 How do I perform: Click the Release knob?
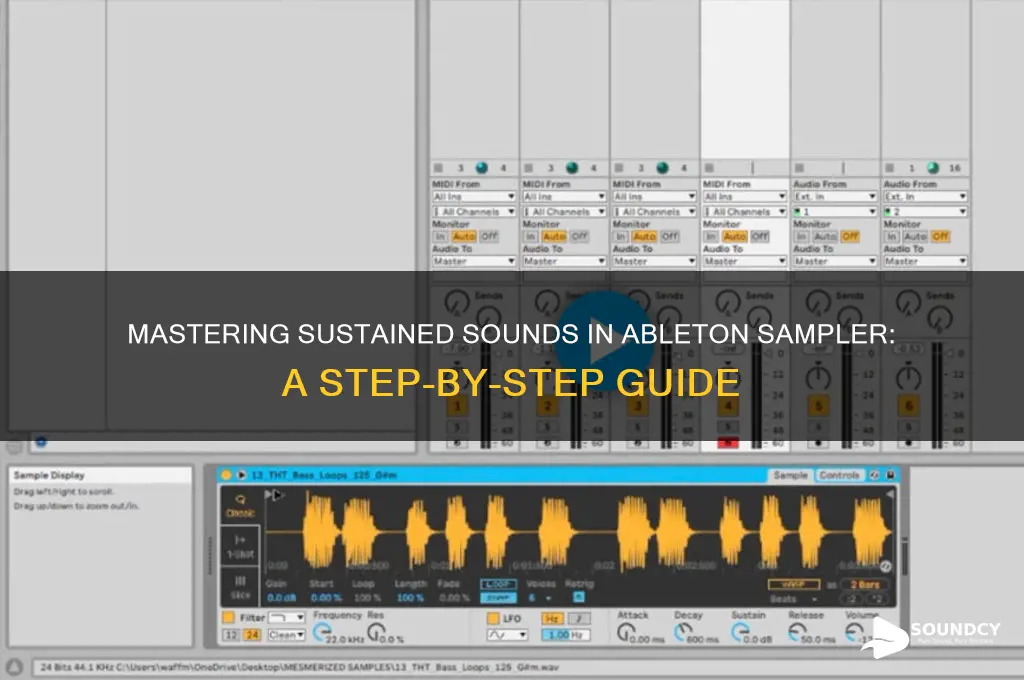click(797, 631)
